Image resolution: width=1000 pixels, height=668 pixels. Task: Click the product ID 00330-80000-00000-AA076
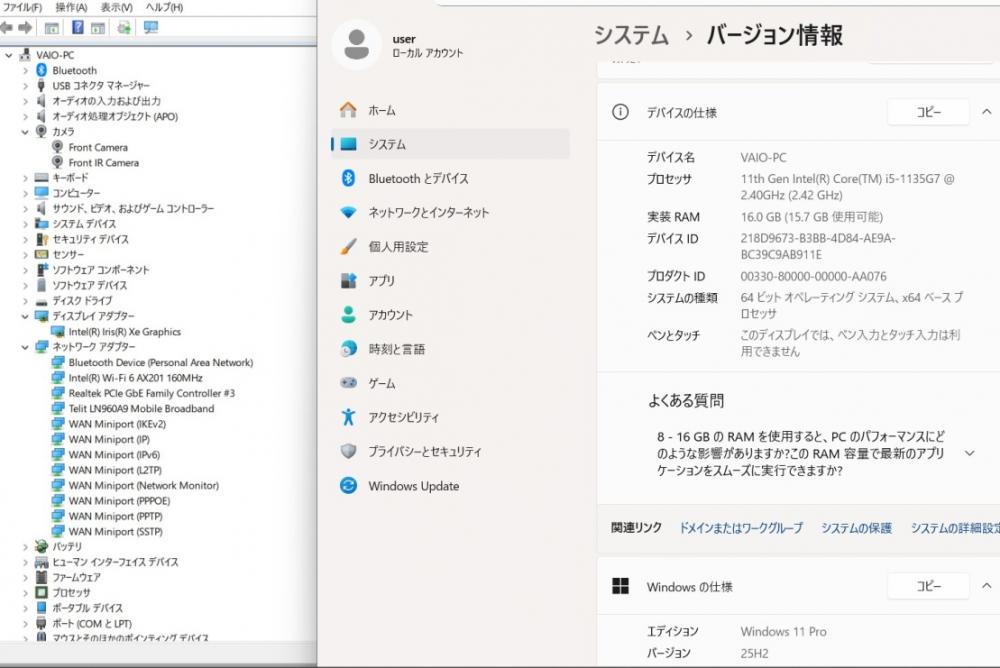[x=813, y=276]
